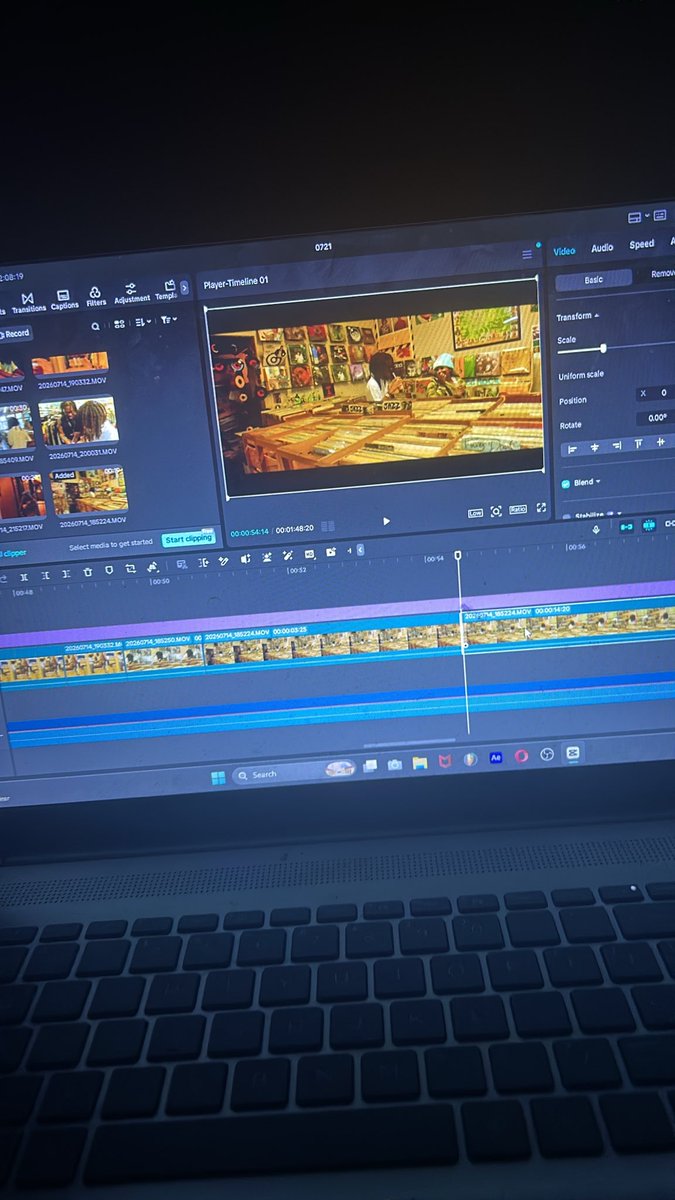Viewport: 675px width, 1200px height.
Task: Align clip to the left edge
Action: (573, 449)
